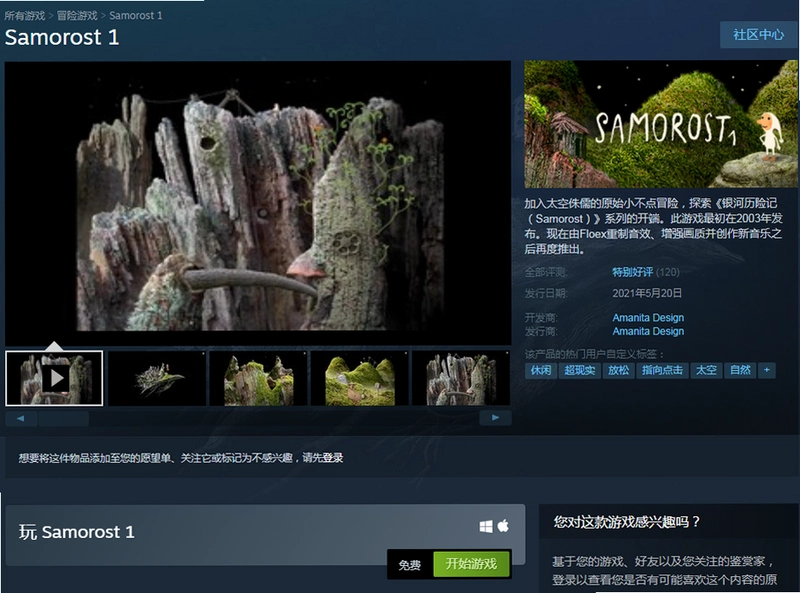This screenshot has width=800, height=593.
Task: Slide the thumbnail strip scrollbar handle
Action: coord(64,418)
